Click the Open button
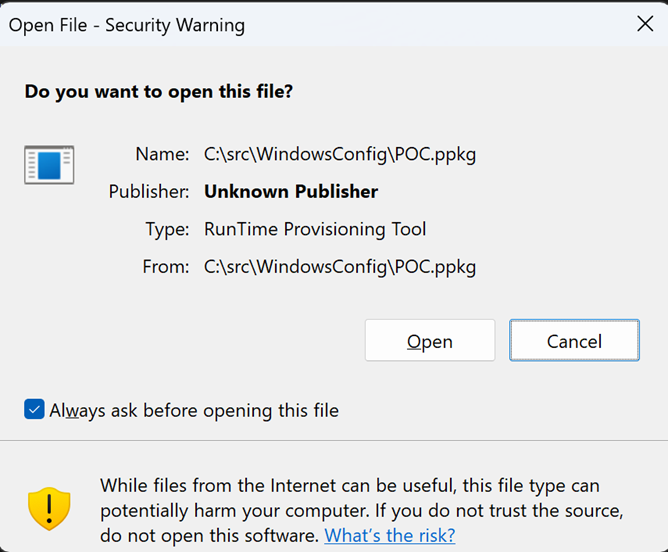The image size is (668, 552). [429, 341]
